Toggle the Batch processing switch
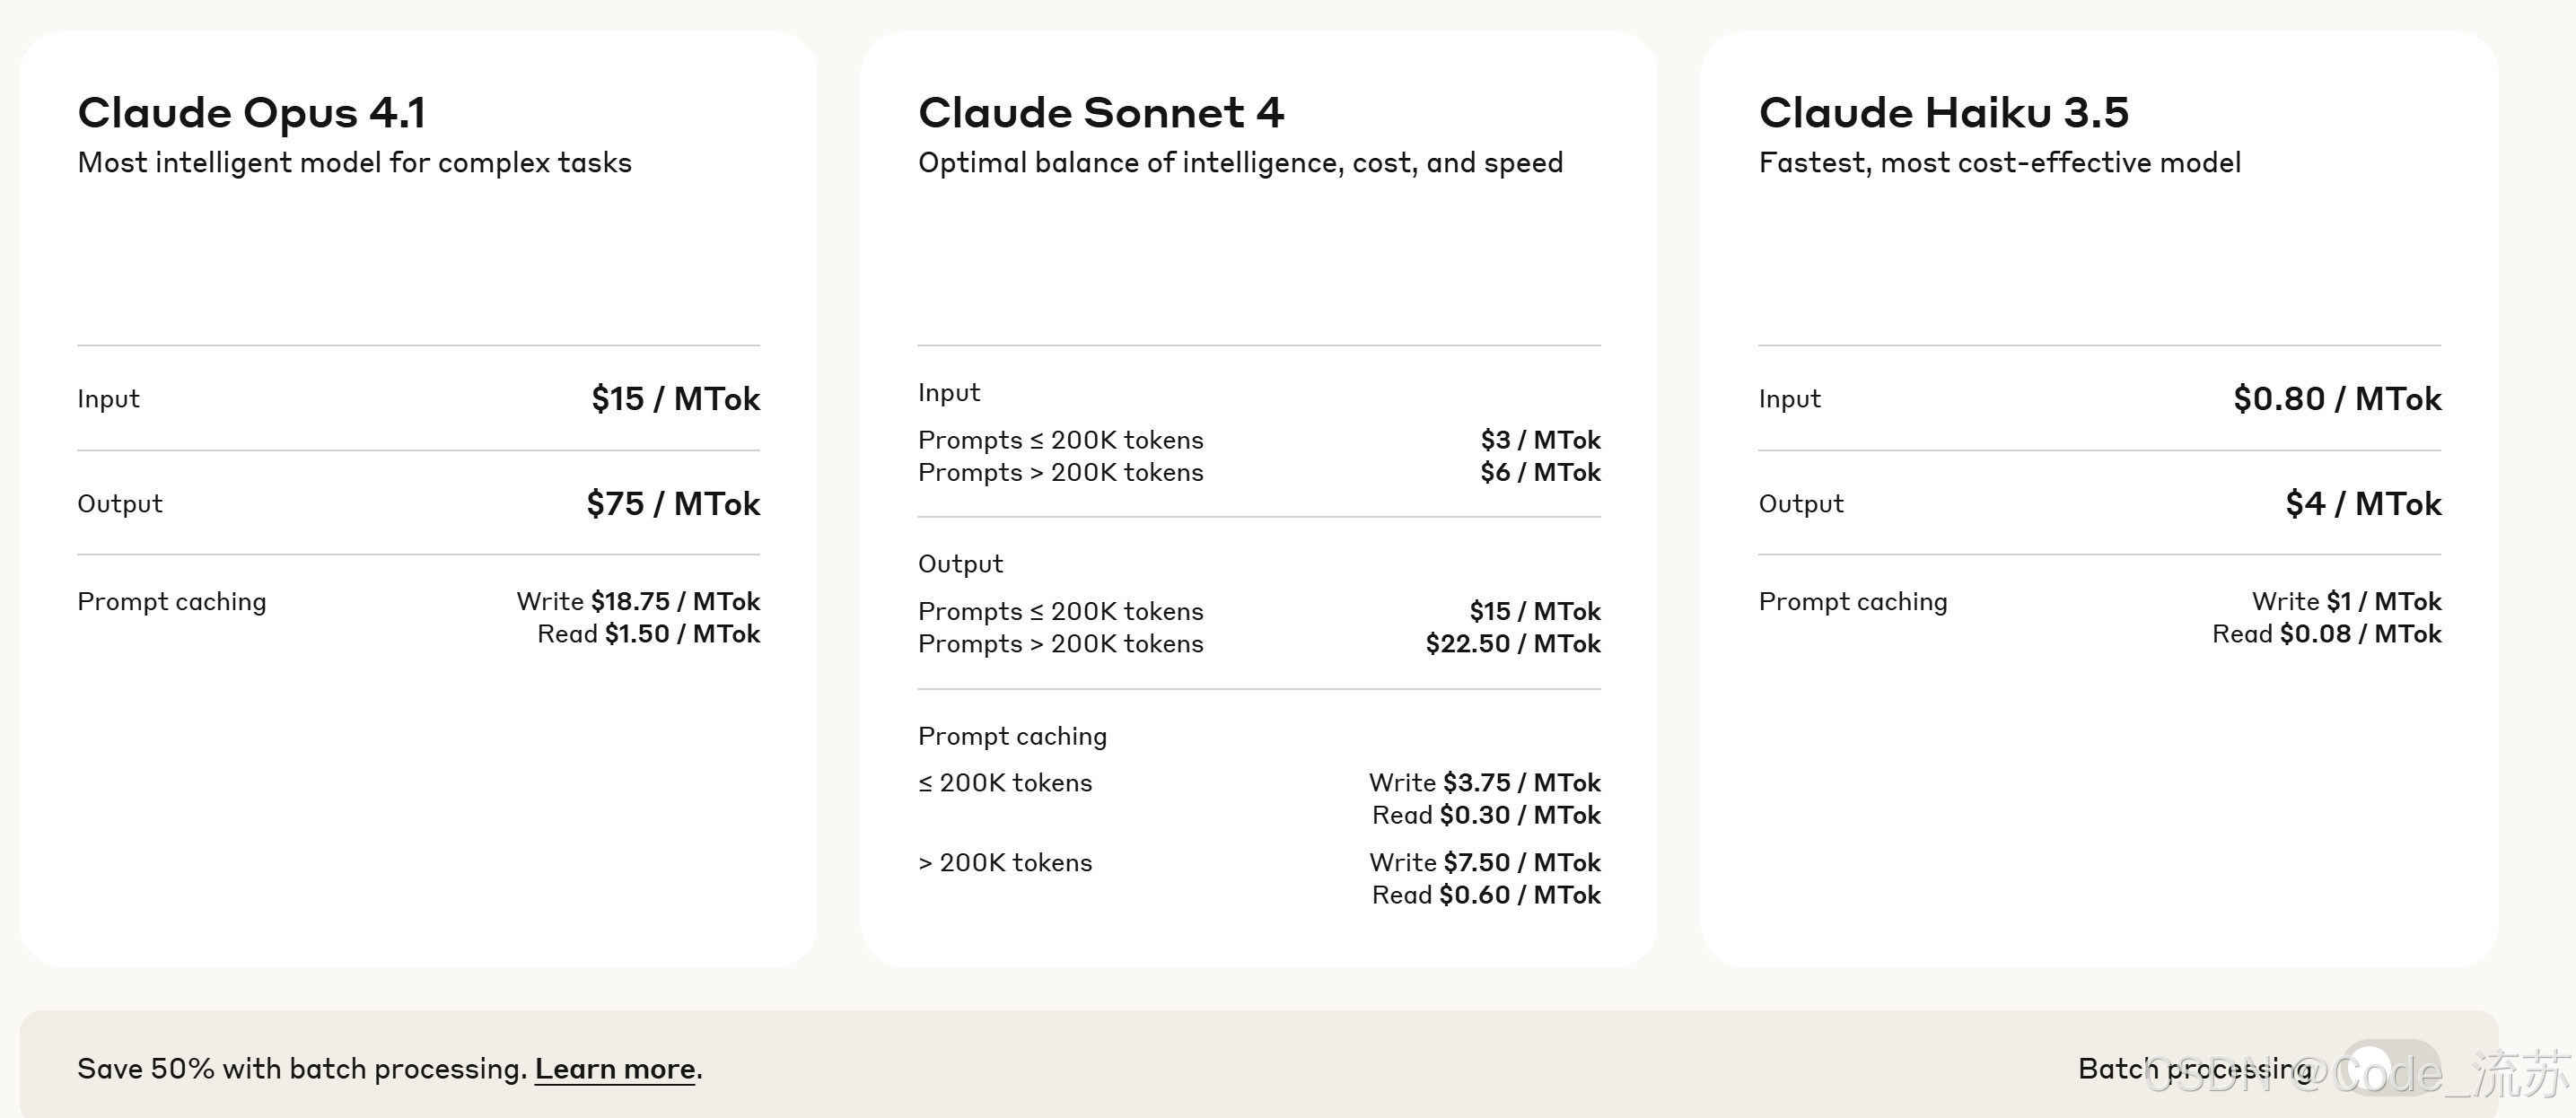2576x1118 pixels. point(2390,1069)
